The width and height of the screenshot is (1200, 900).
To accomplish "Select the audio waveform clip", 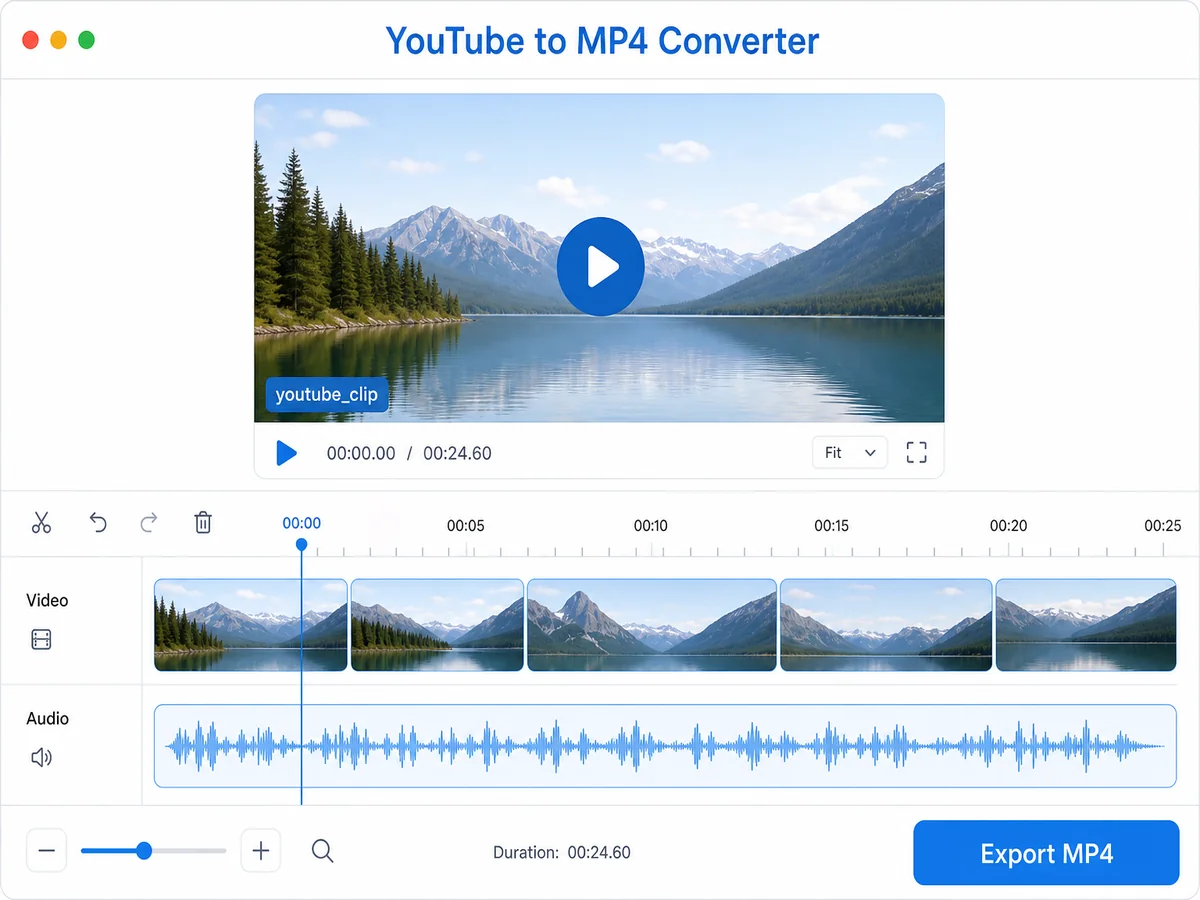I will point(665,746).
